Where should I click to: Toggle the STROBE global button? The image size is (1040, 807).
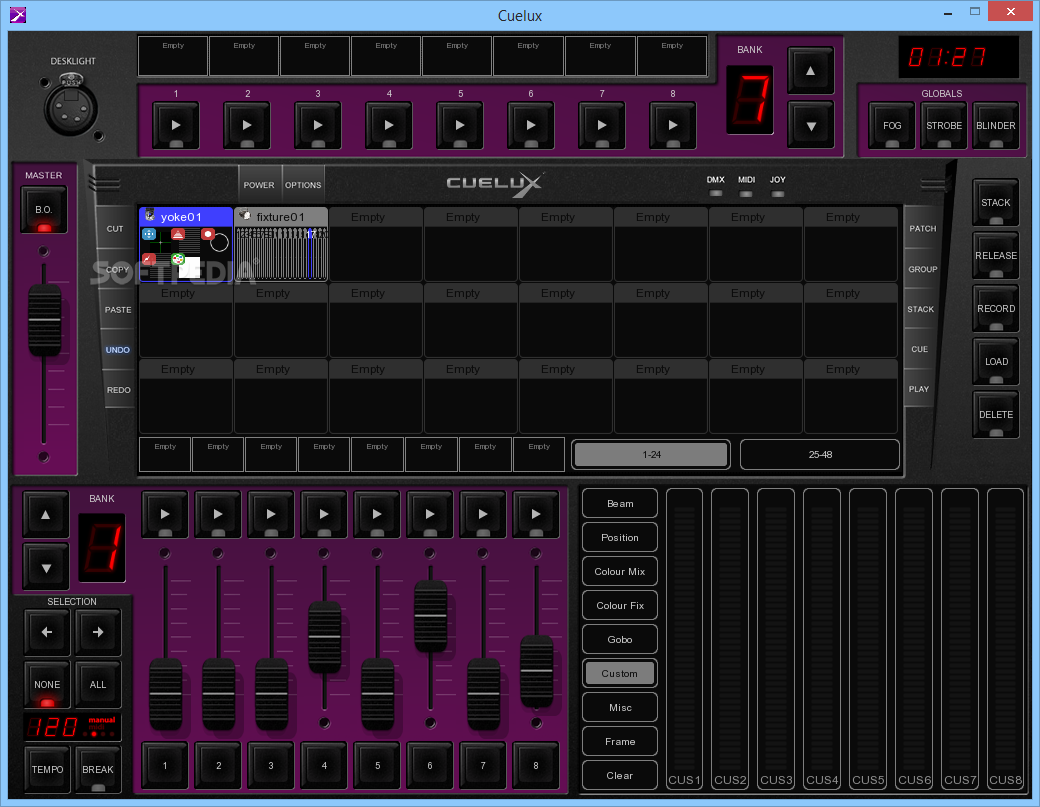click(944, 125)
